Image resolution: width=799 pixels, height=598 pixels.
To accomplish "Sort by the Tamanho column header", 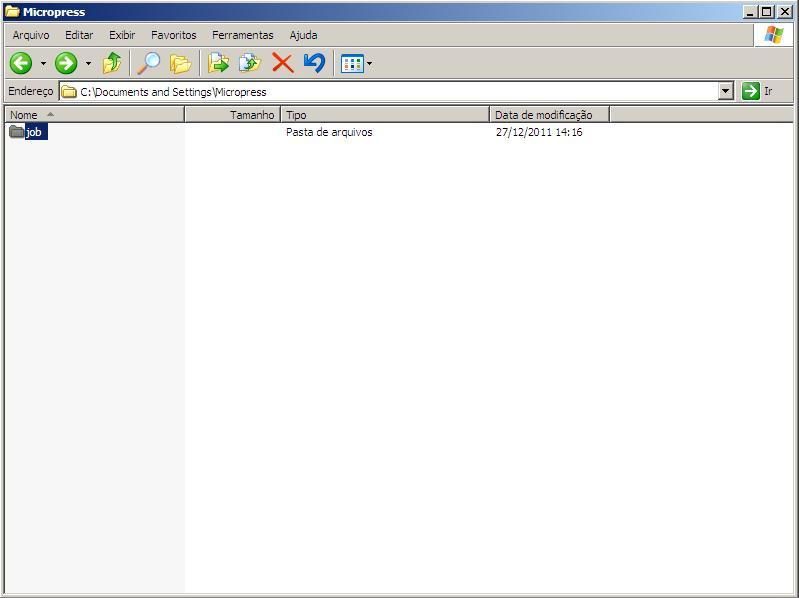I will tap(233, 115).
